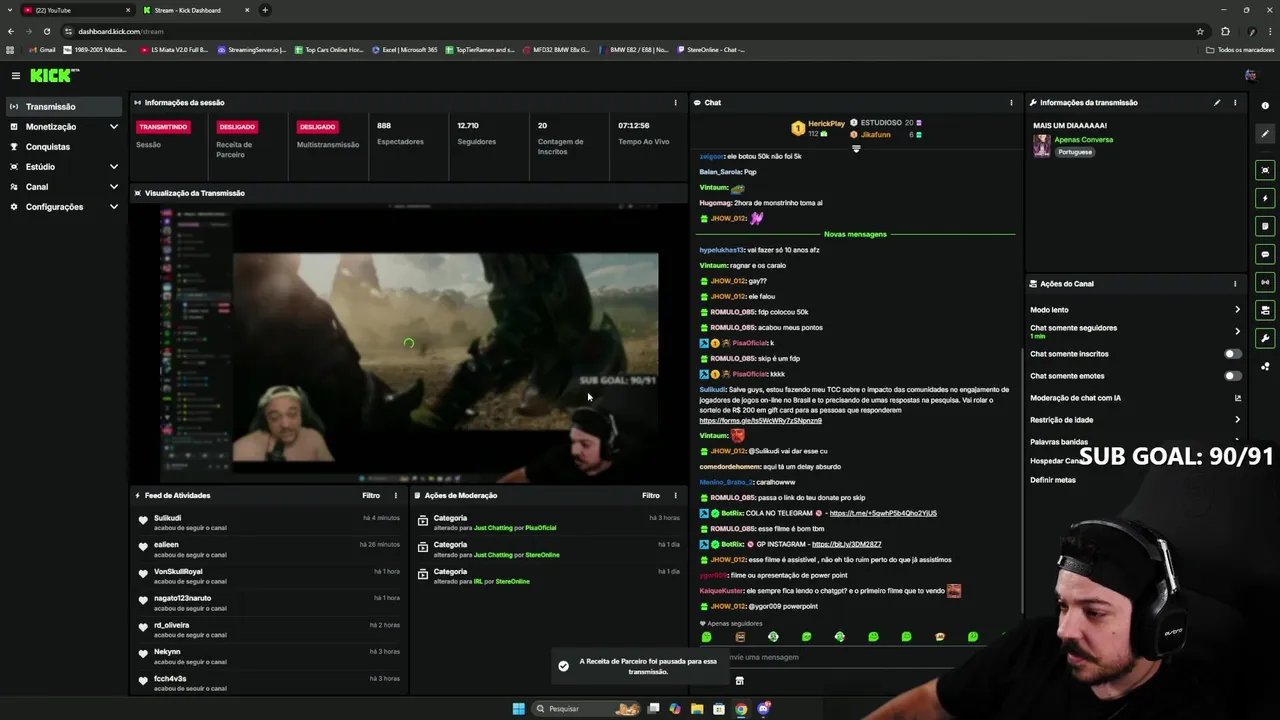The width and height of the screenshot is (1280, 720).
Task: Toggle Chat somente emotes switch
Action: [1233, 376]
